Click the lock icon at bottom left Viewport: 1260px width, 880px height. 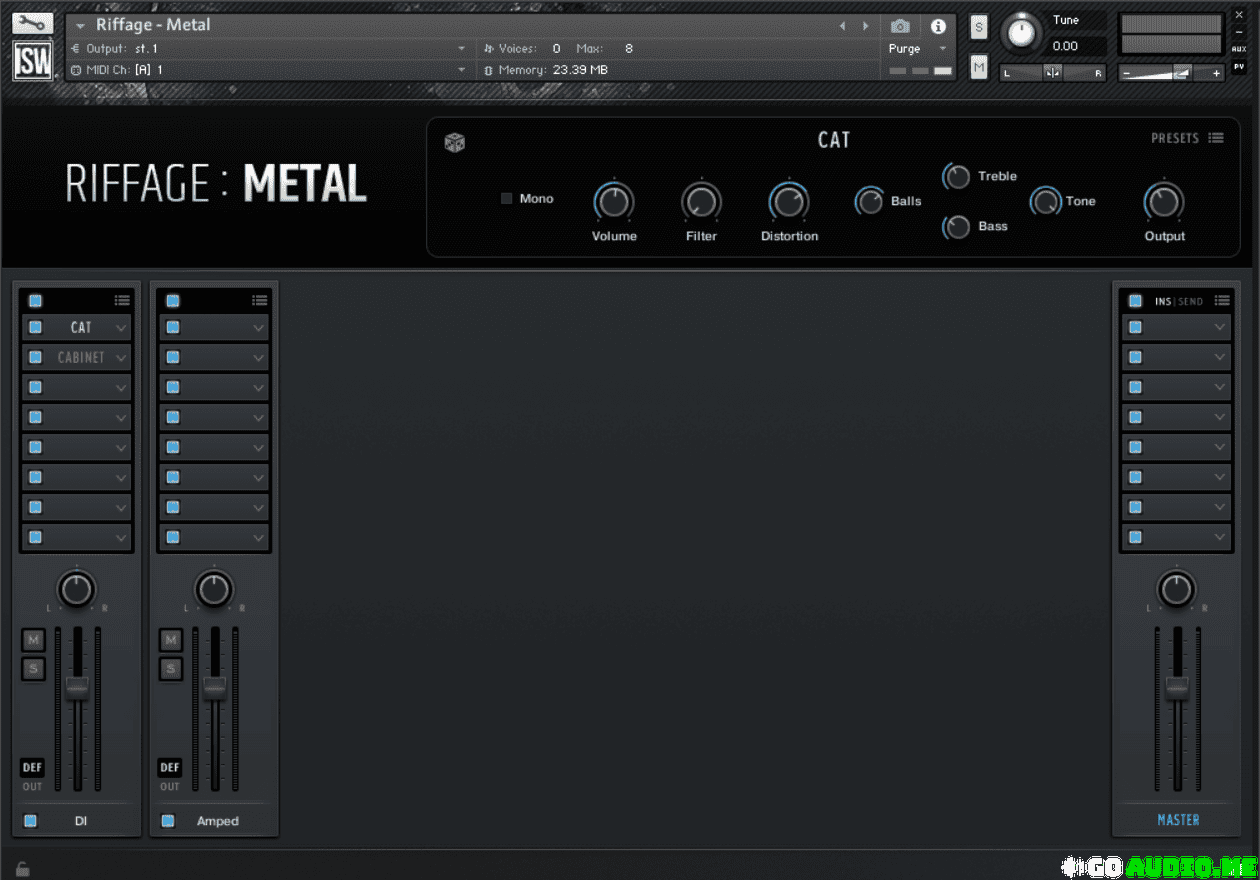pyautogui.click(x=22, y=869)
